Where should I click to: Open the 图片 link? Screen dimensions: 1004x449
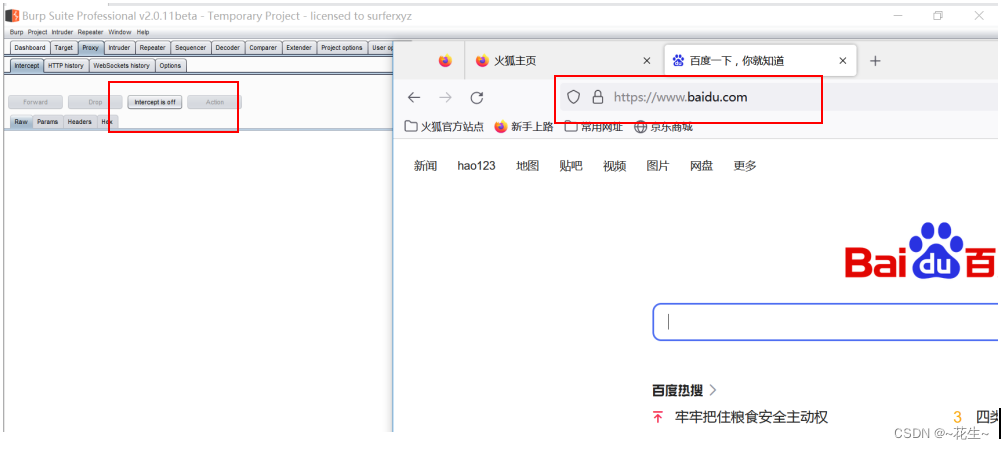point(658,166)
